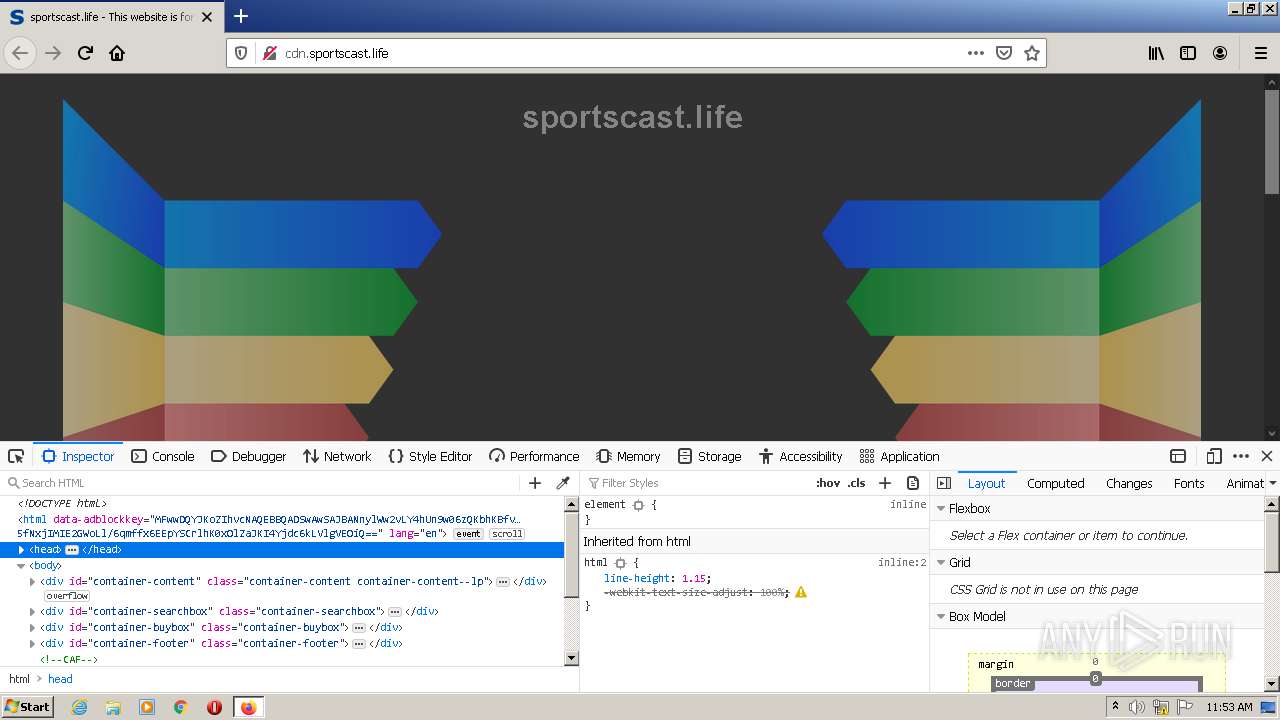Click the warning icon beside -webkit-text-size-adjust
The height and width of the screenshot is (720, 1280).
[x=801, y=592]
